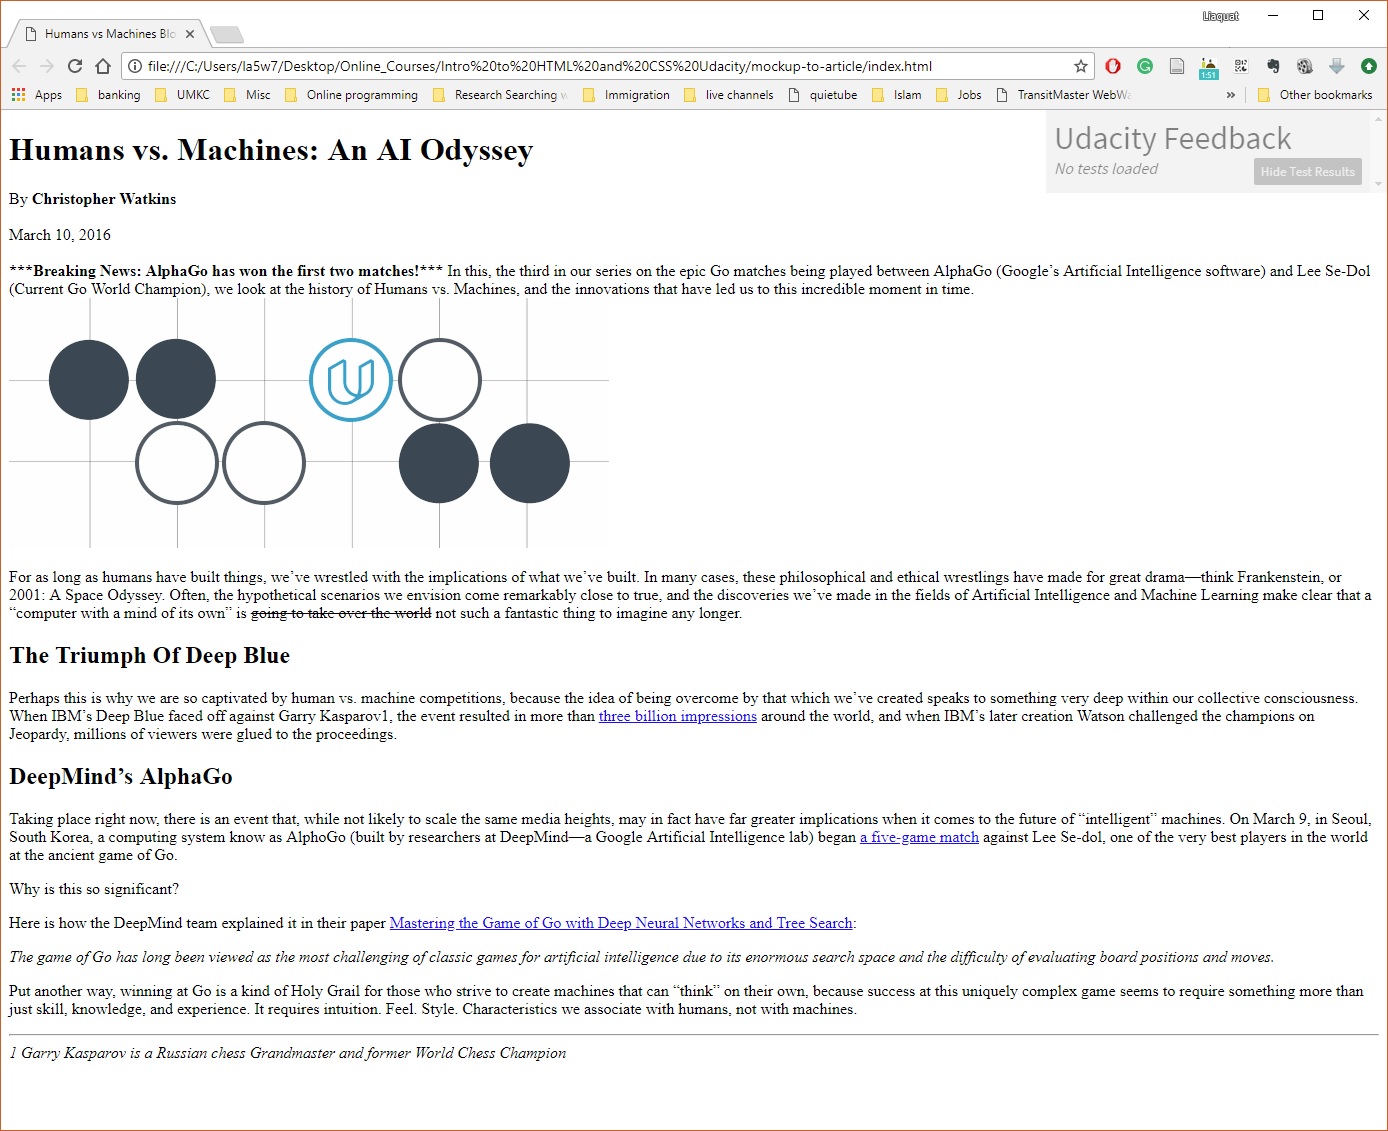View site information icon in address bar
This screenshot has width=1388, height=1131.
click(x=135, y=66)
